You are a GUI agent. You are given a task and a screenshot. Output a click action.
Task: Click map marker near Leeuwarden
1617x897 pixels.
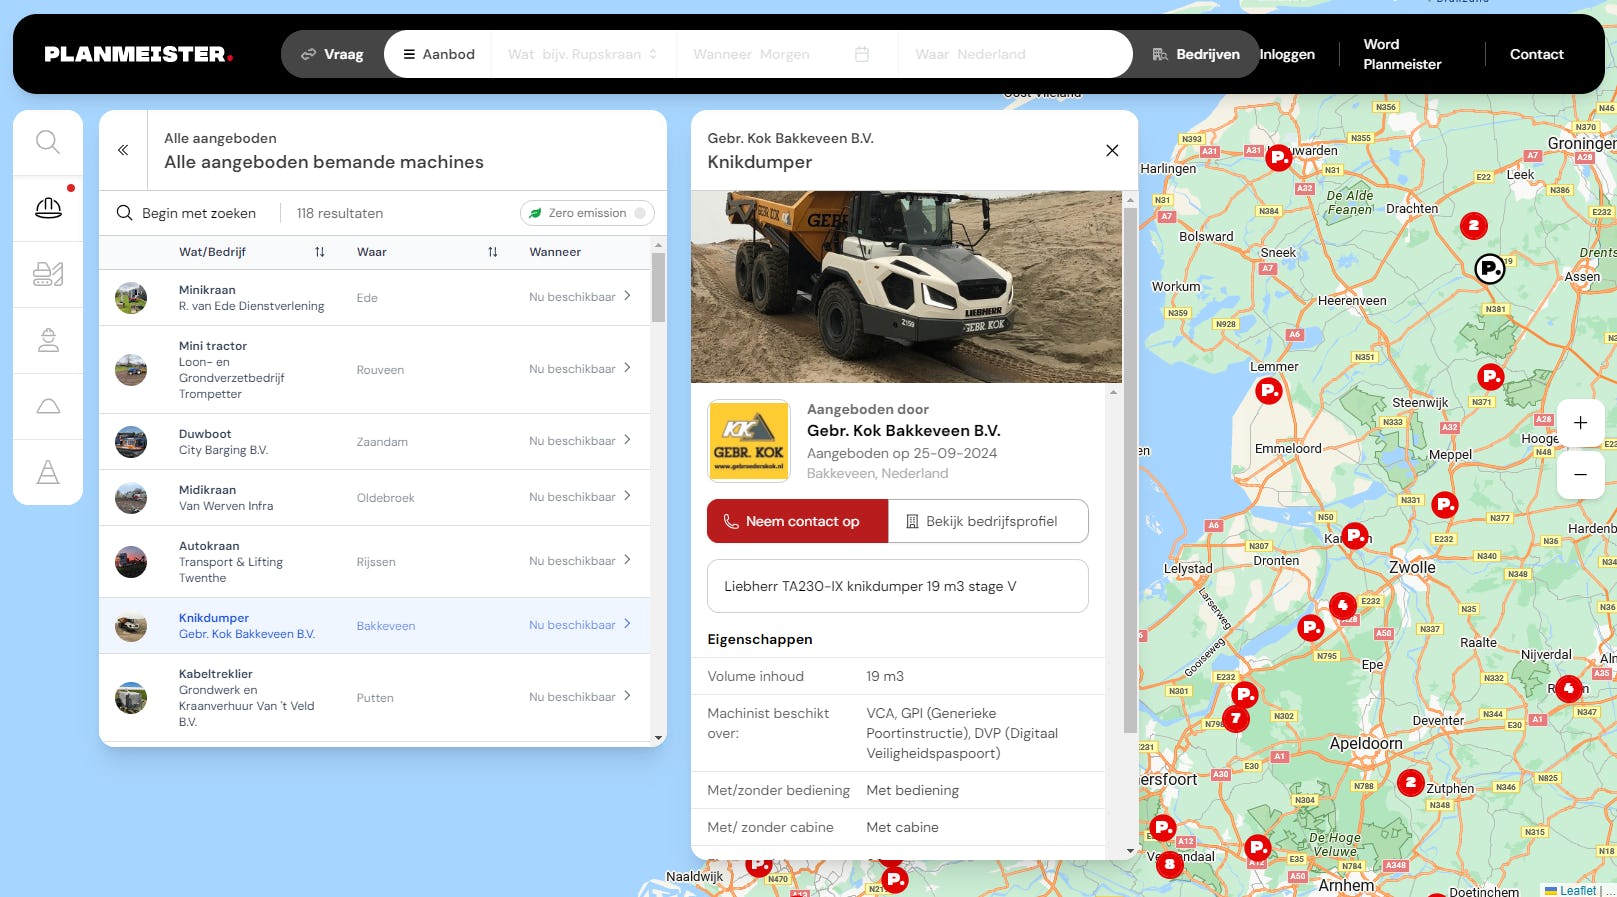coord(1279,157)
